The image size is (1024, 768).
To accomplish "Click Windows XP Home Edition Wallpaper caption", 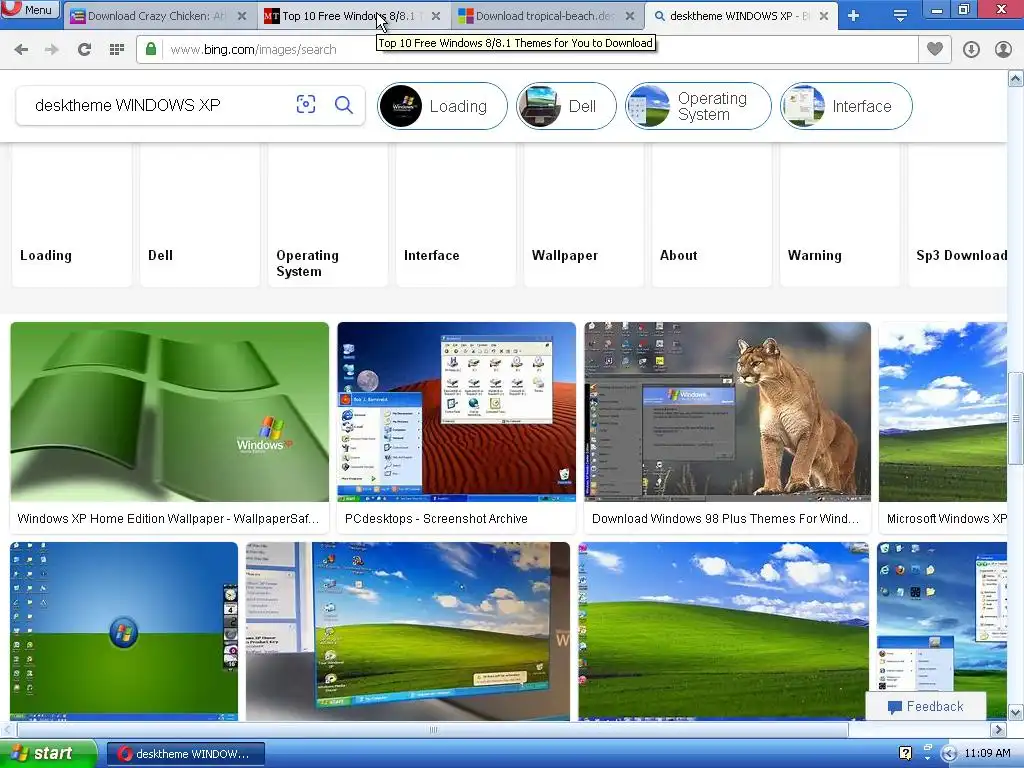I will [168, 519].
